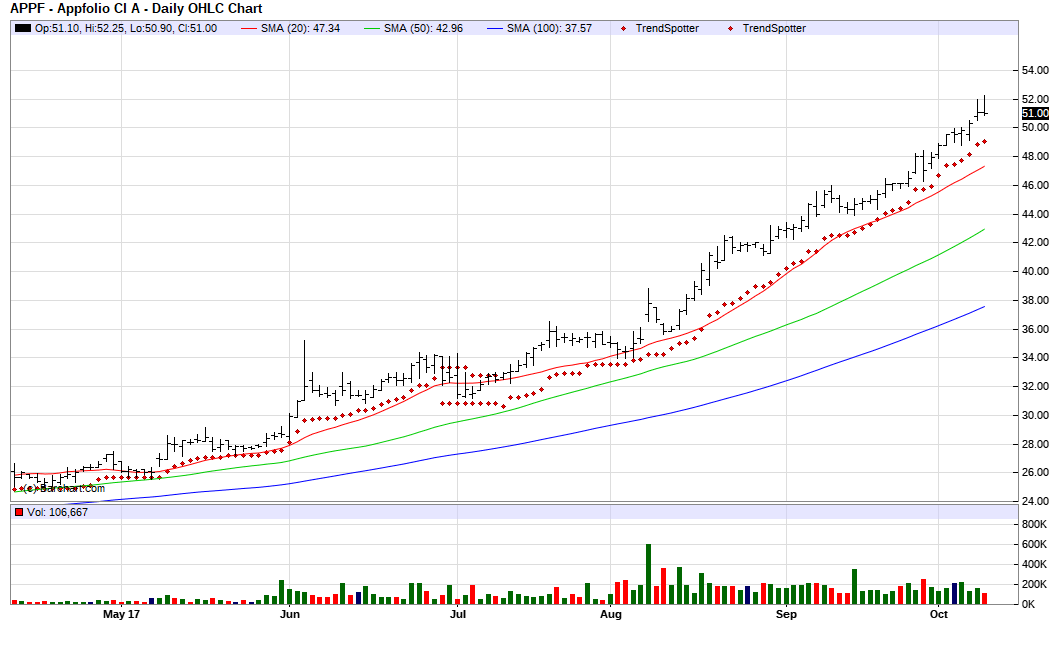
Task: Click the green line swatch beside SMA (50)
Action: click(372, 28)
